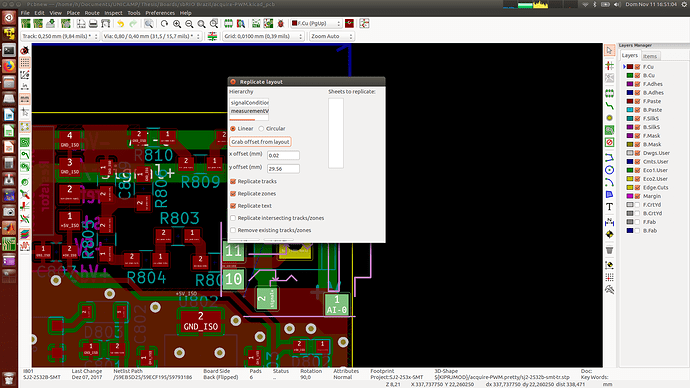
Task: Enable Remove existing tracks/zones option
Action: [x=233, y=230]
